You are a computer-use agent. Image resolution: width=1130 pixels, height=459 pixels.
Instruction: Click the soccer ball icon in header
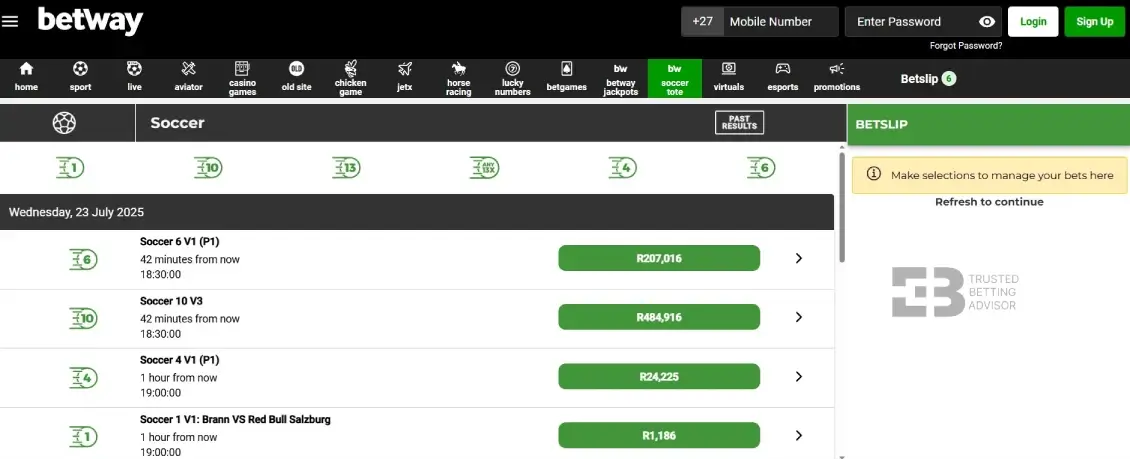tap(64, 122)
